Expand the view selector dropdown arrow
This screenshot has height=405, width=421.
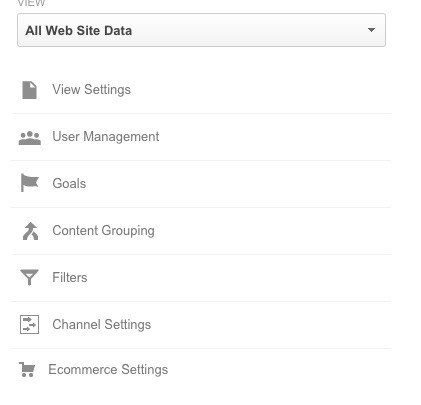[x=371, y=30]
